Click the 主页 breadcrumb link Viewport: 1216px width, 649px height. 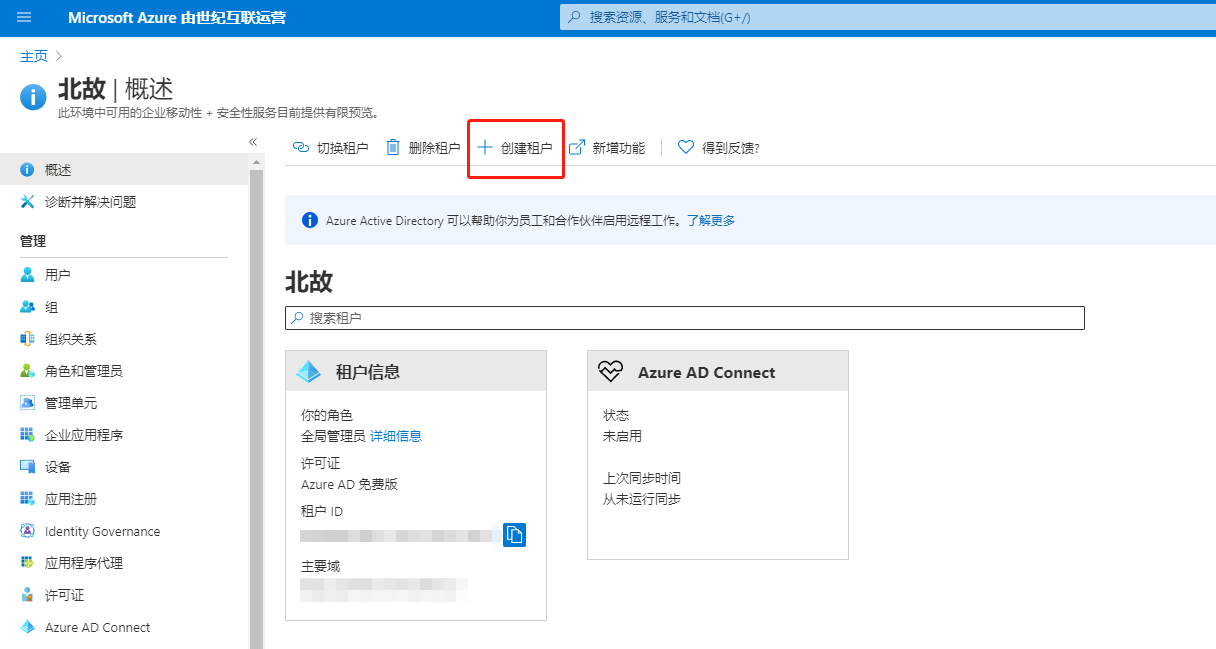34,56
